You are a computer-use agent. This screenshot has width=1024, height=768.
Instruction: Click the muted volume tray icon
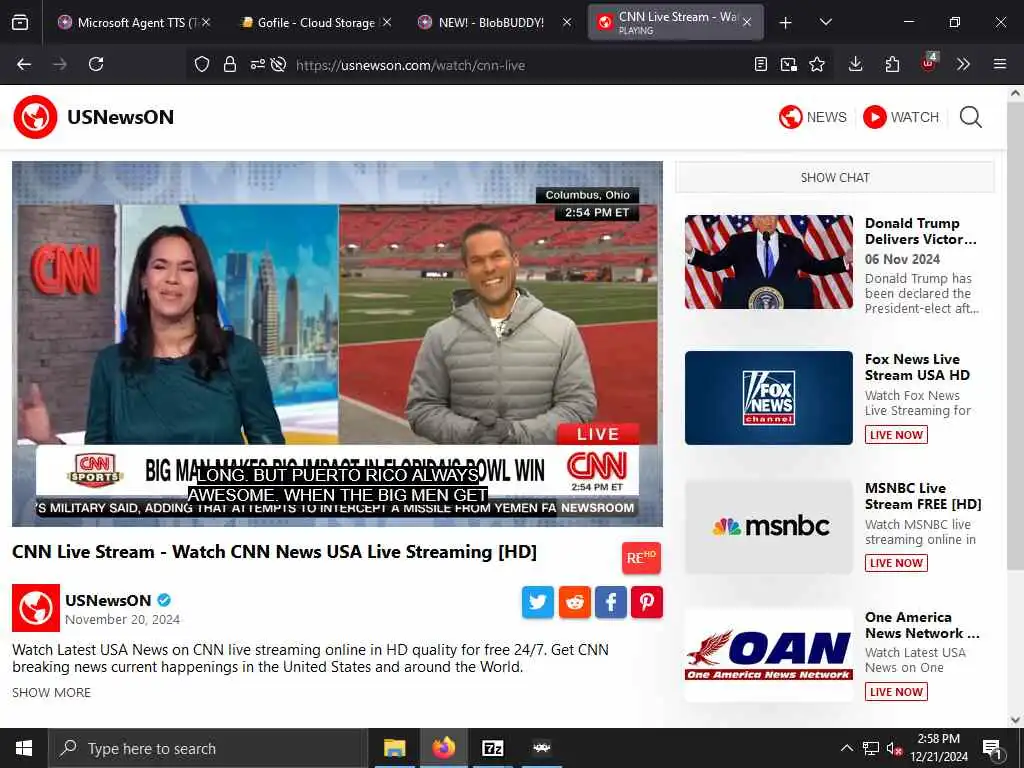coord(894,748)
